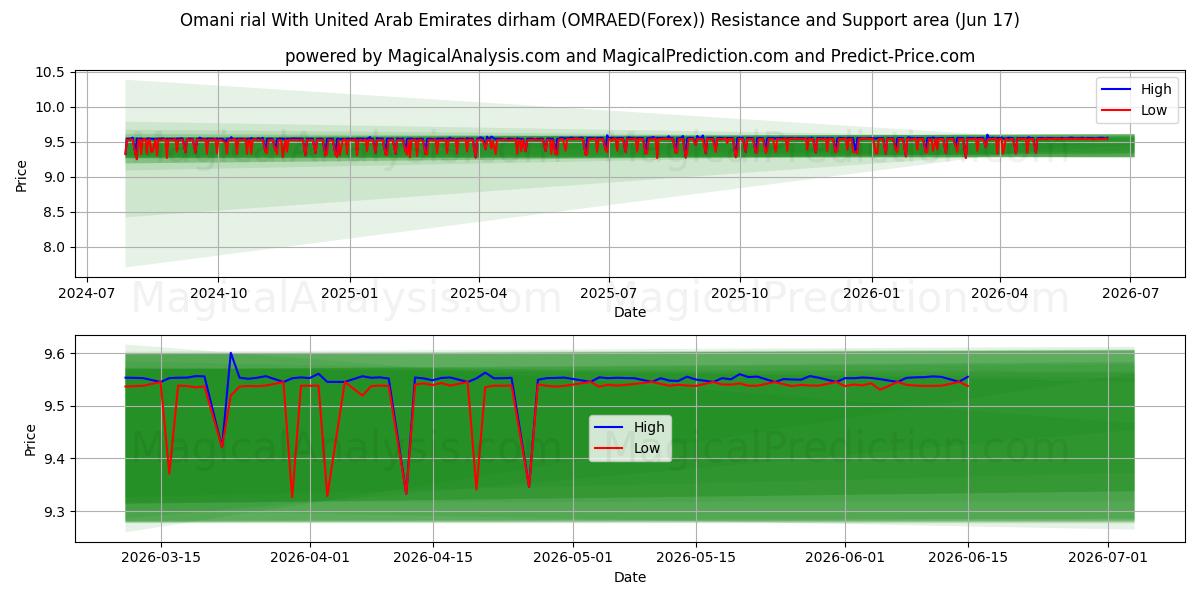Click 'Low' in the top chart legend

1154,110
